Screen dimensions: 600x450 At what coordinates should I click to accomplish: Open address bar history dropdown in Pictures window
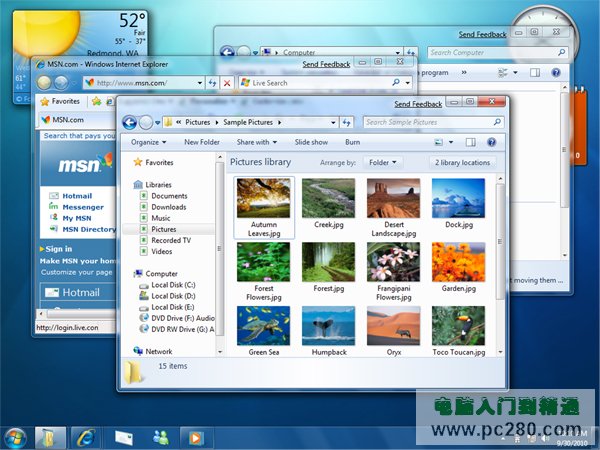coord(333,122)
